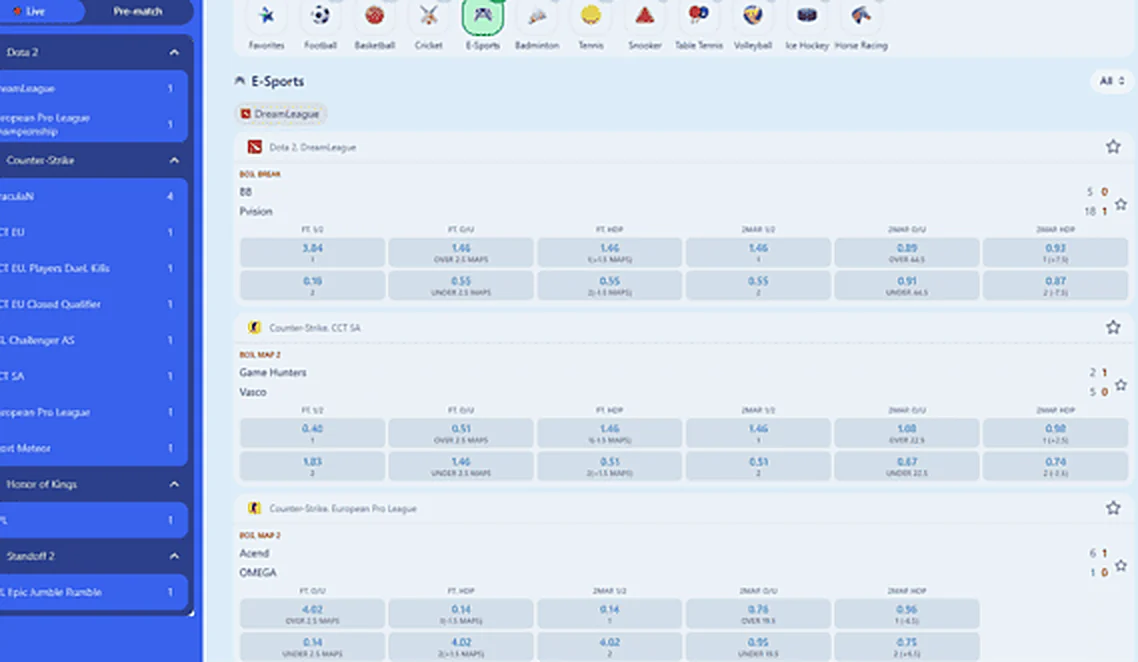1138x662 pixels.
Task: Collapse the Dota 2 sidebar section
Action: click(x=174, y=52)
